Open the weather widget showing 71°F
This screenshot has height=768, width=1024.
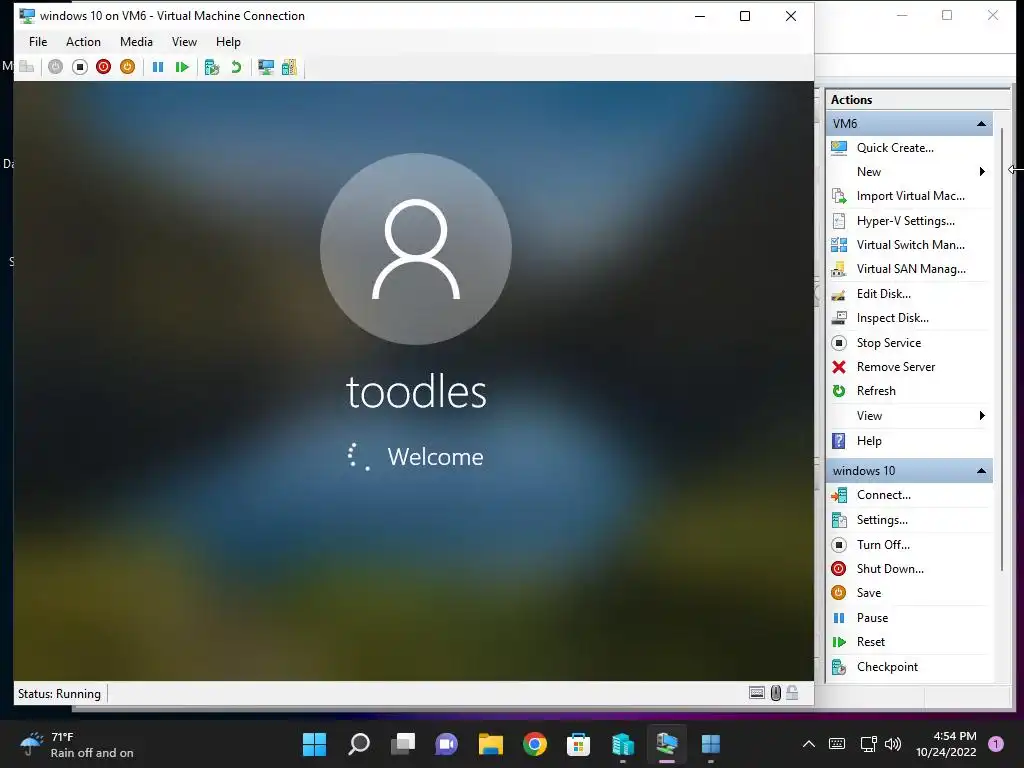point(76,744)
